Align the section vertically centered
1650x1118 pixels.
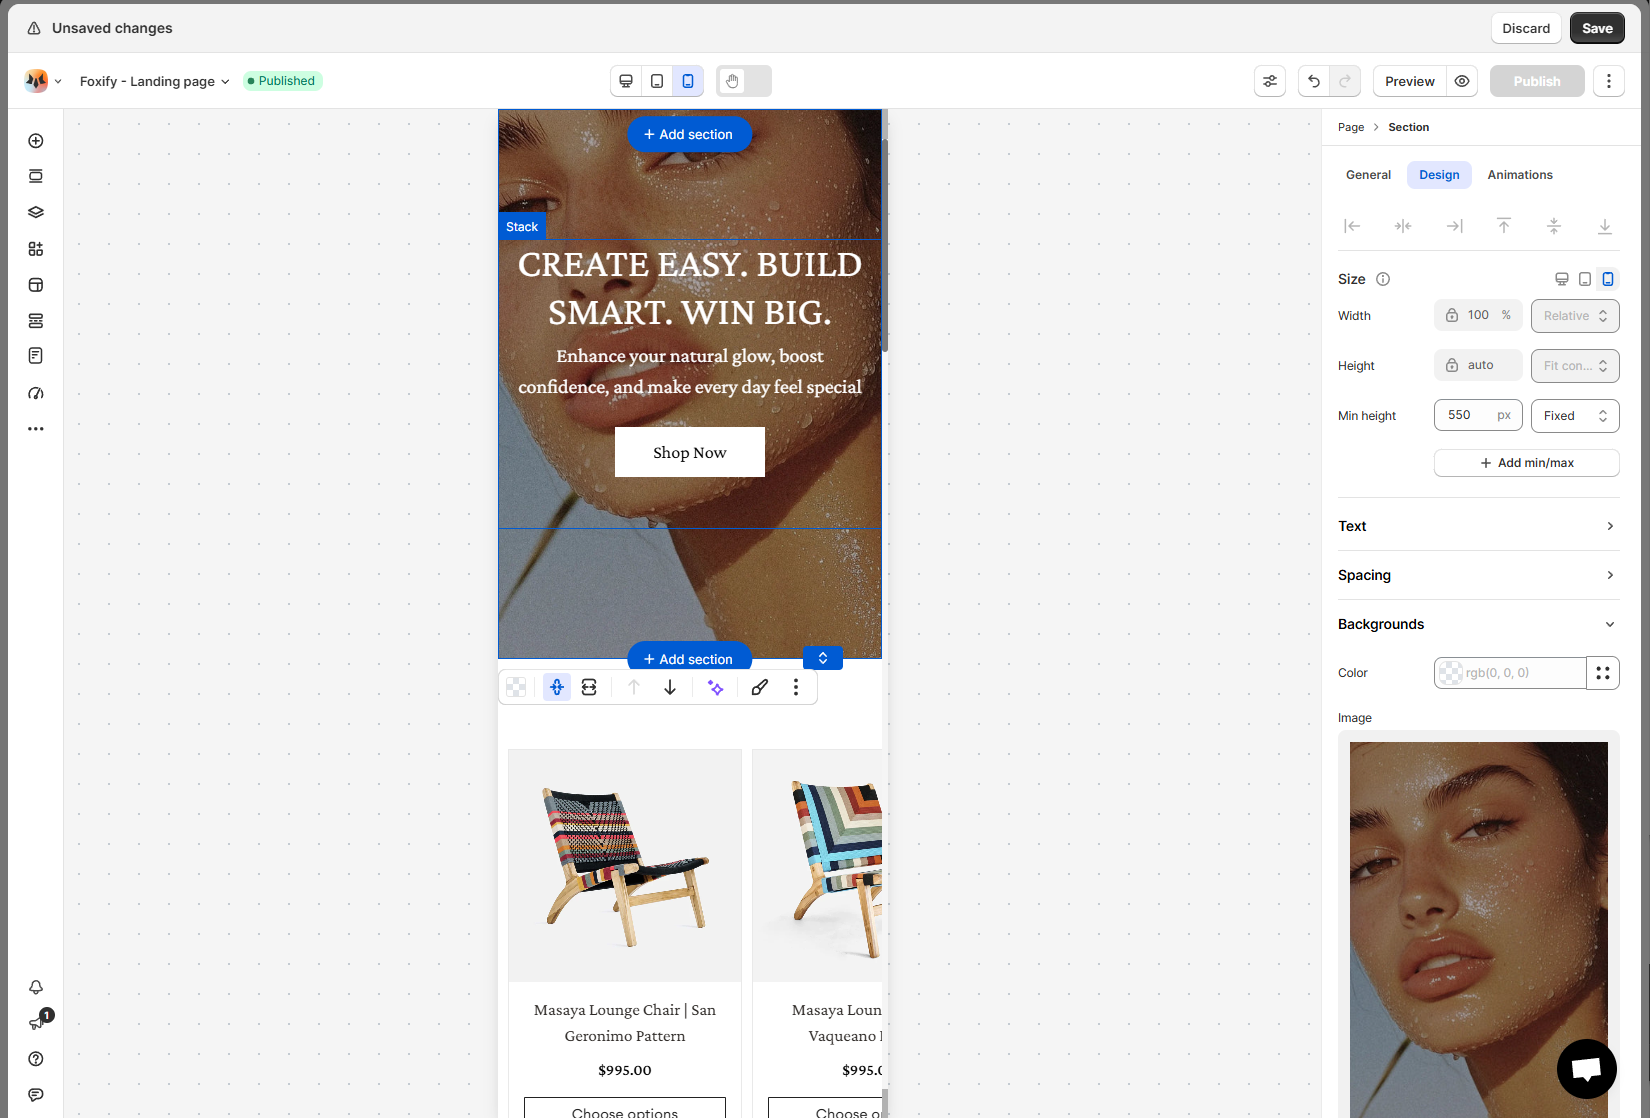click(1554, 226)
